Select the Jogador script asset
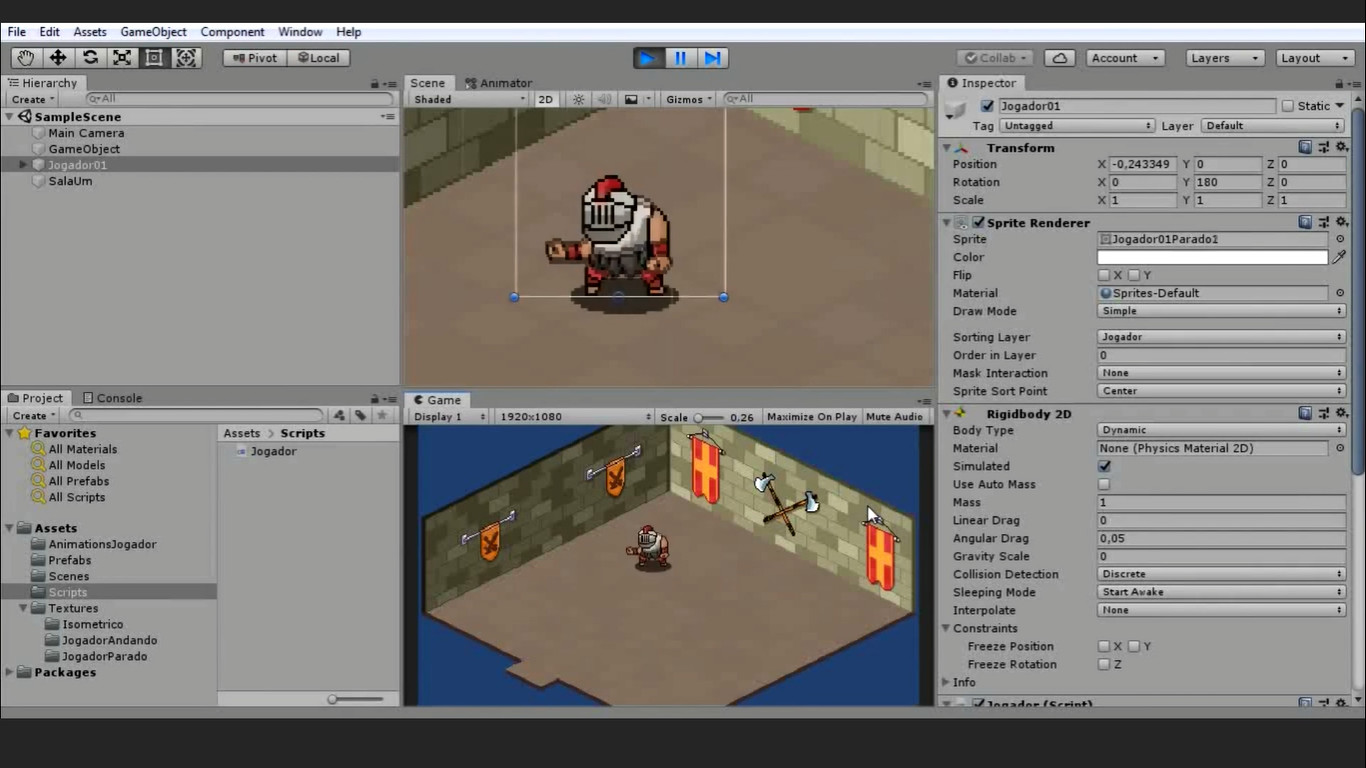The image size is (1366, 768). 272,451
